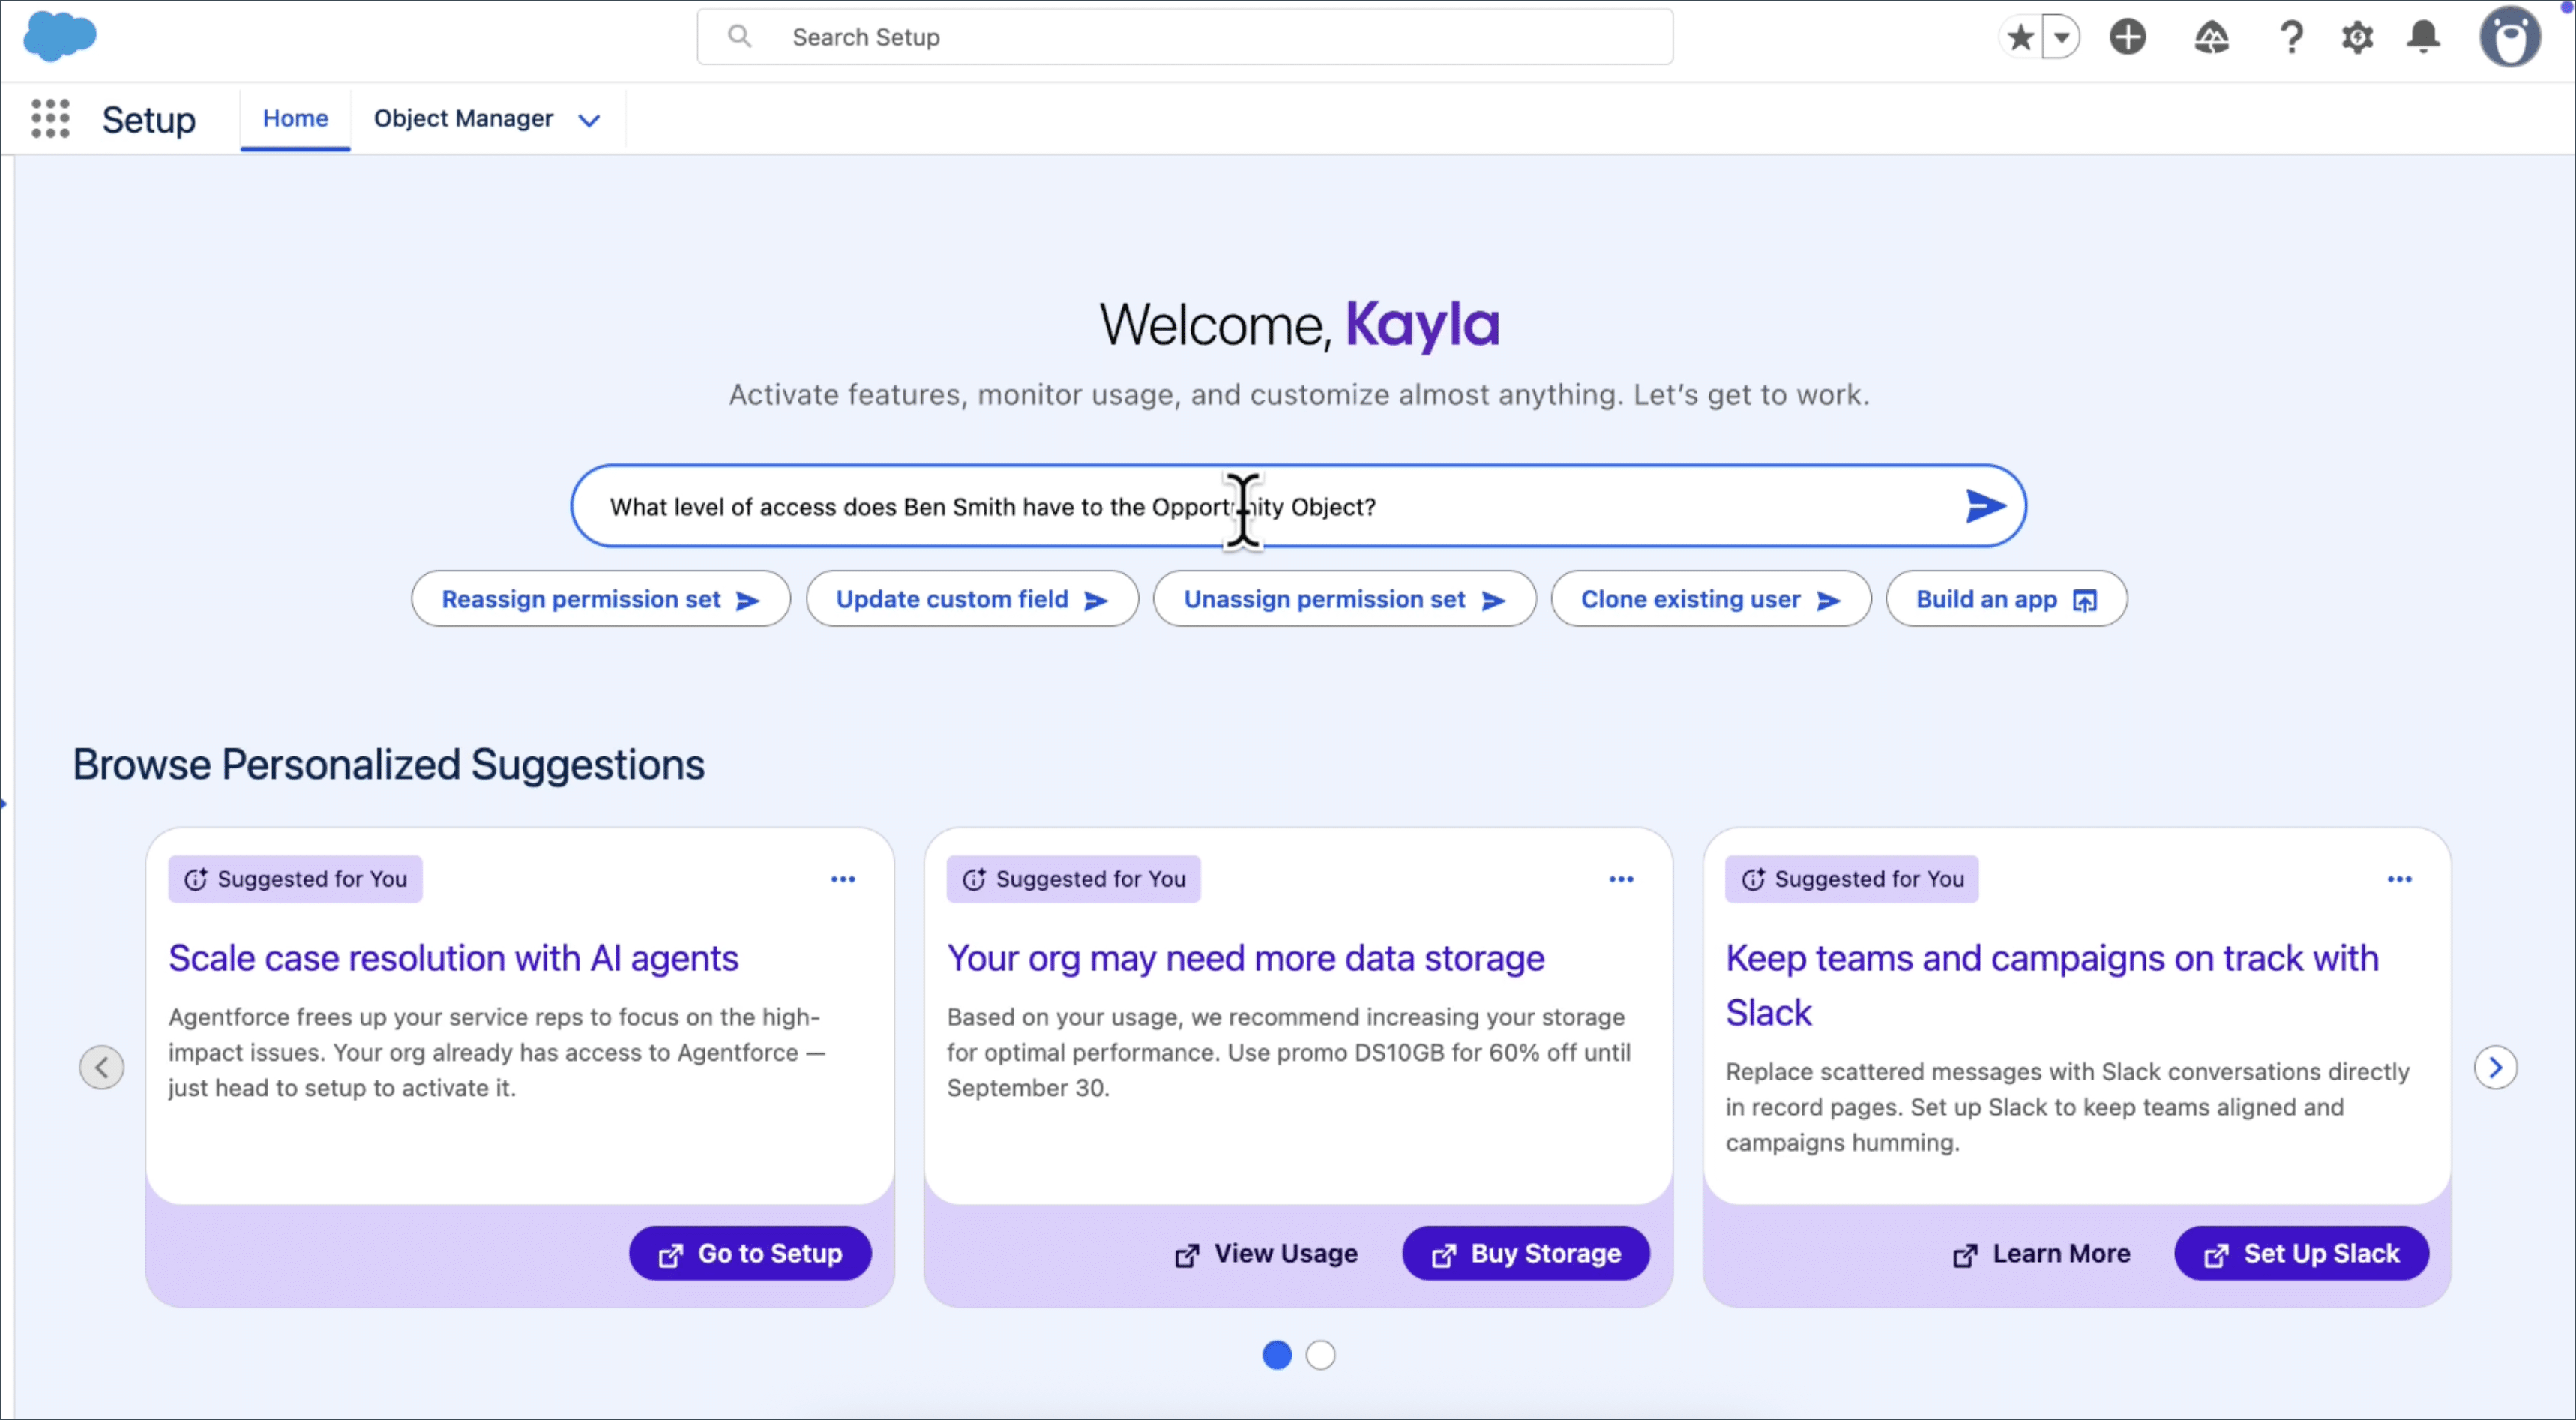Screen dimensions: 2576x1420
Task: Open the Trailhead guidance center icon
Action: 2211,38
